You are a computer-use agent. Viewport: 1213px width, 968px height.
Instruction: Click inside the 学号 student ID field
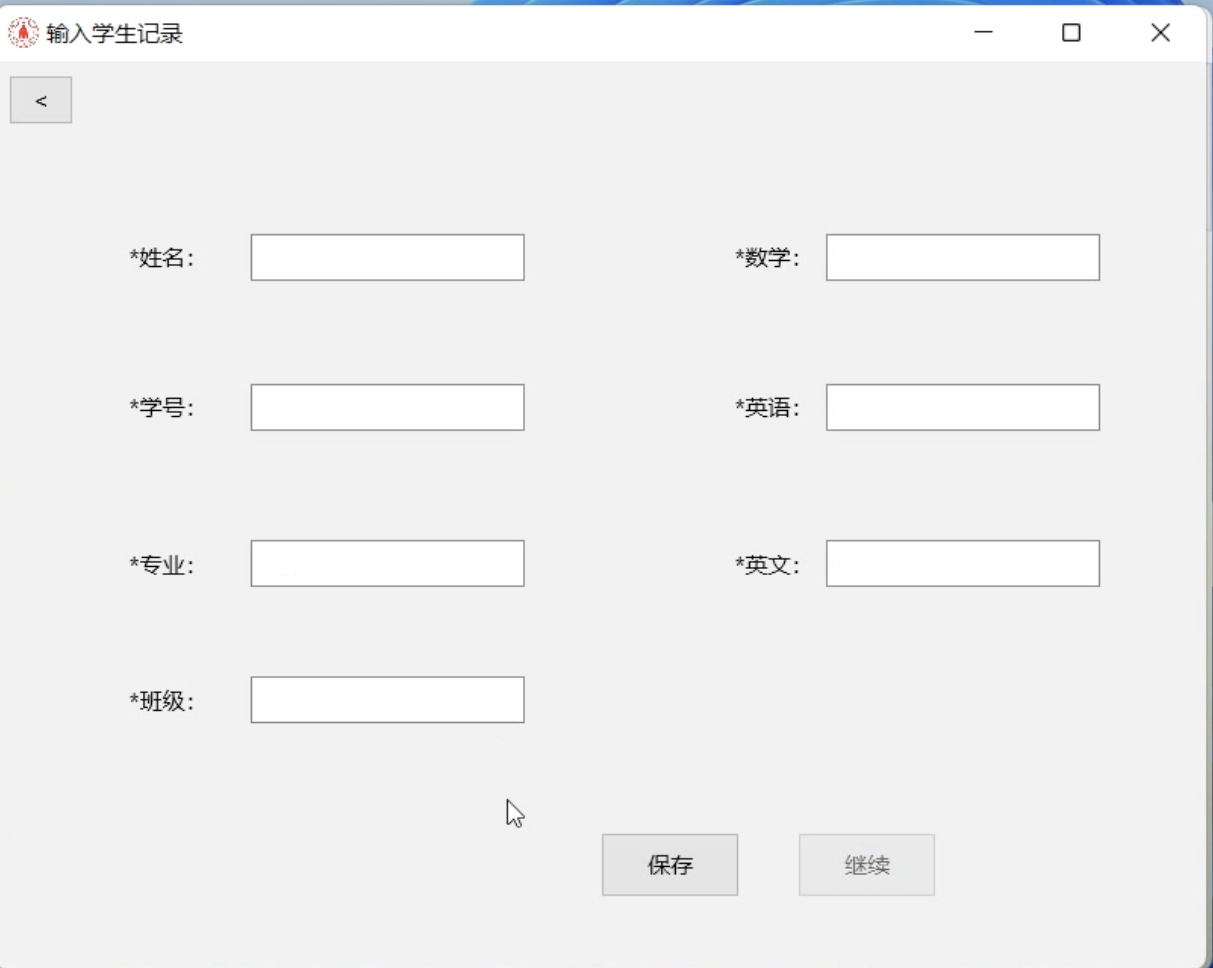pos(387,407)
